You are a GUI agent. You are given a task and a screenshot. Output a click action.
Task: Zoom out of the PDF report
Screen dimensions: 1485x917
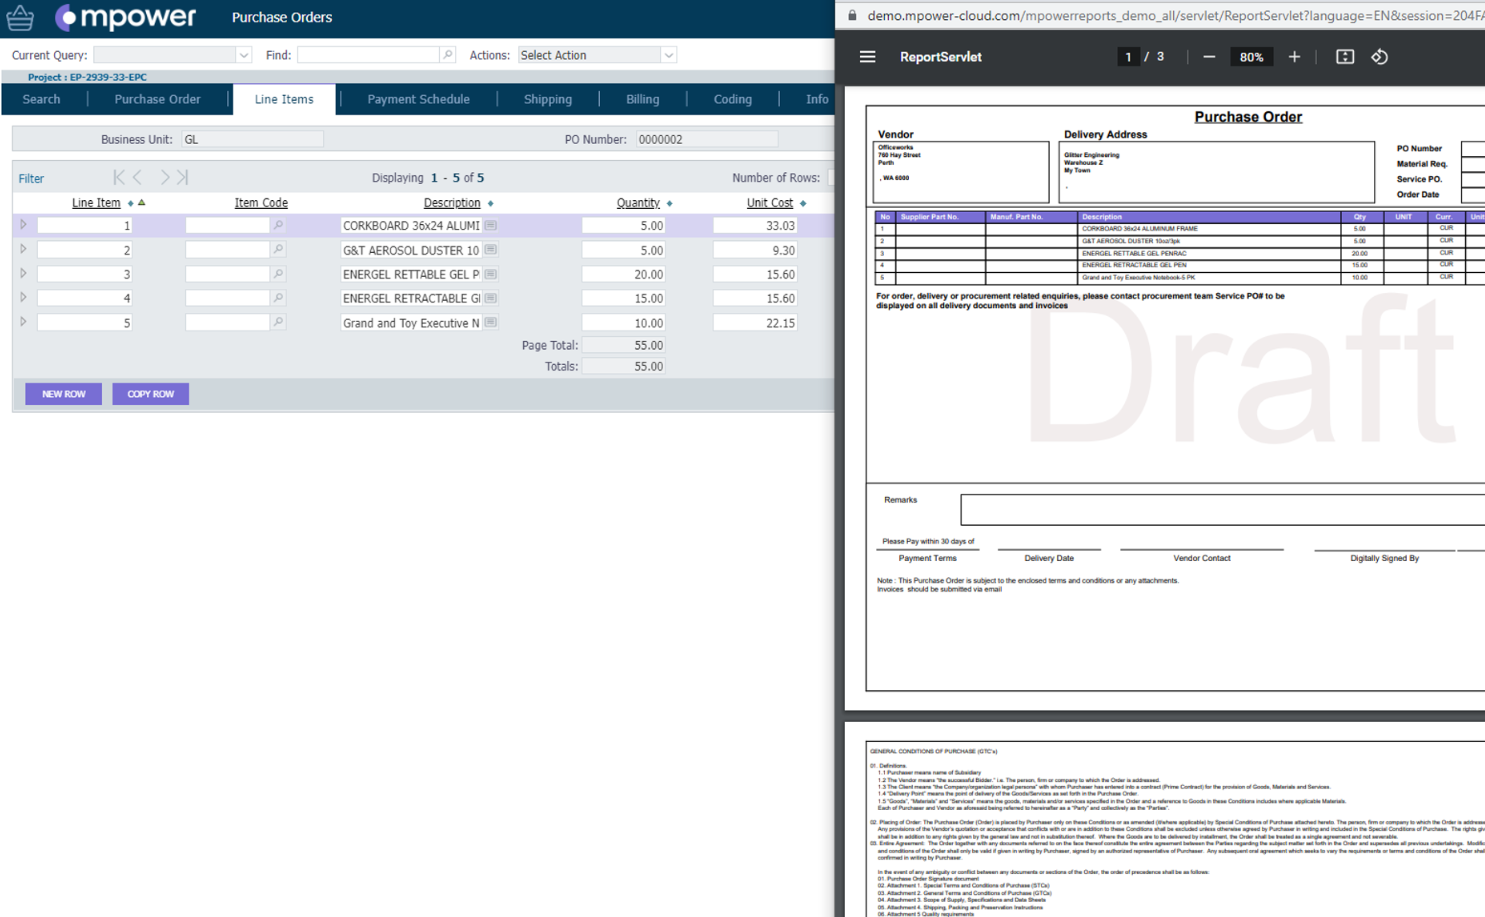tap(1209, 57)
